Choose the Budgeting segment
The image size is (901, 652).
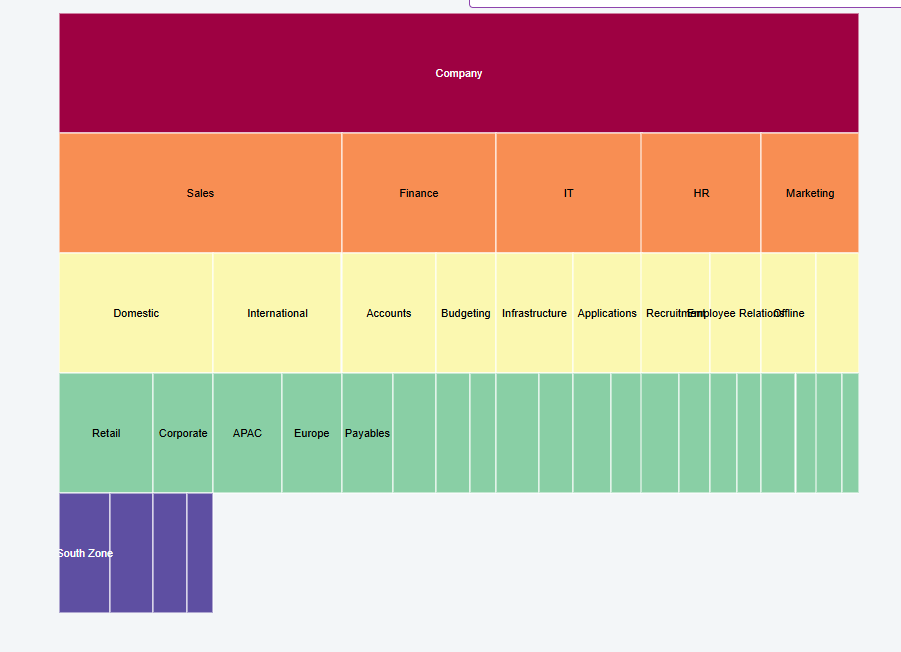[x=466, y=313]
